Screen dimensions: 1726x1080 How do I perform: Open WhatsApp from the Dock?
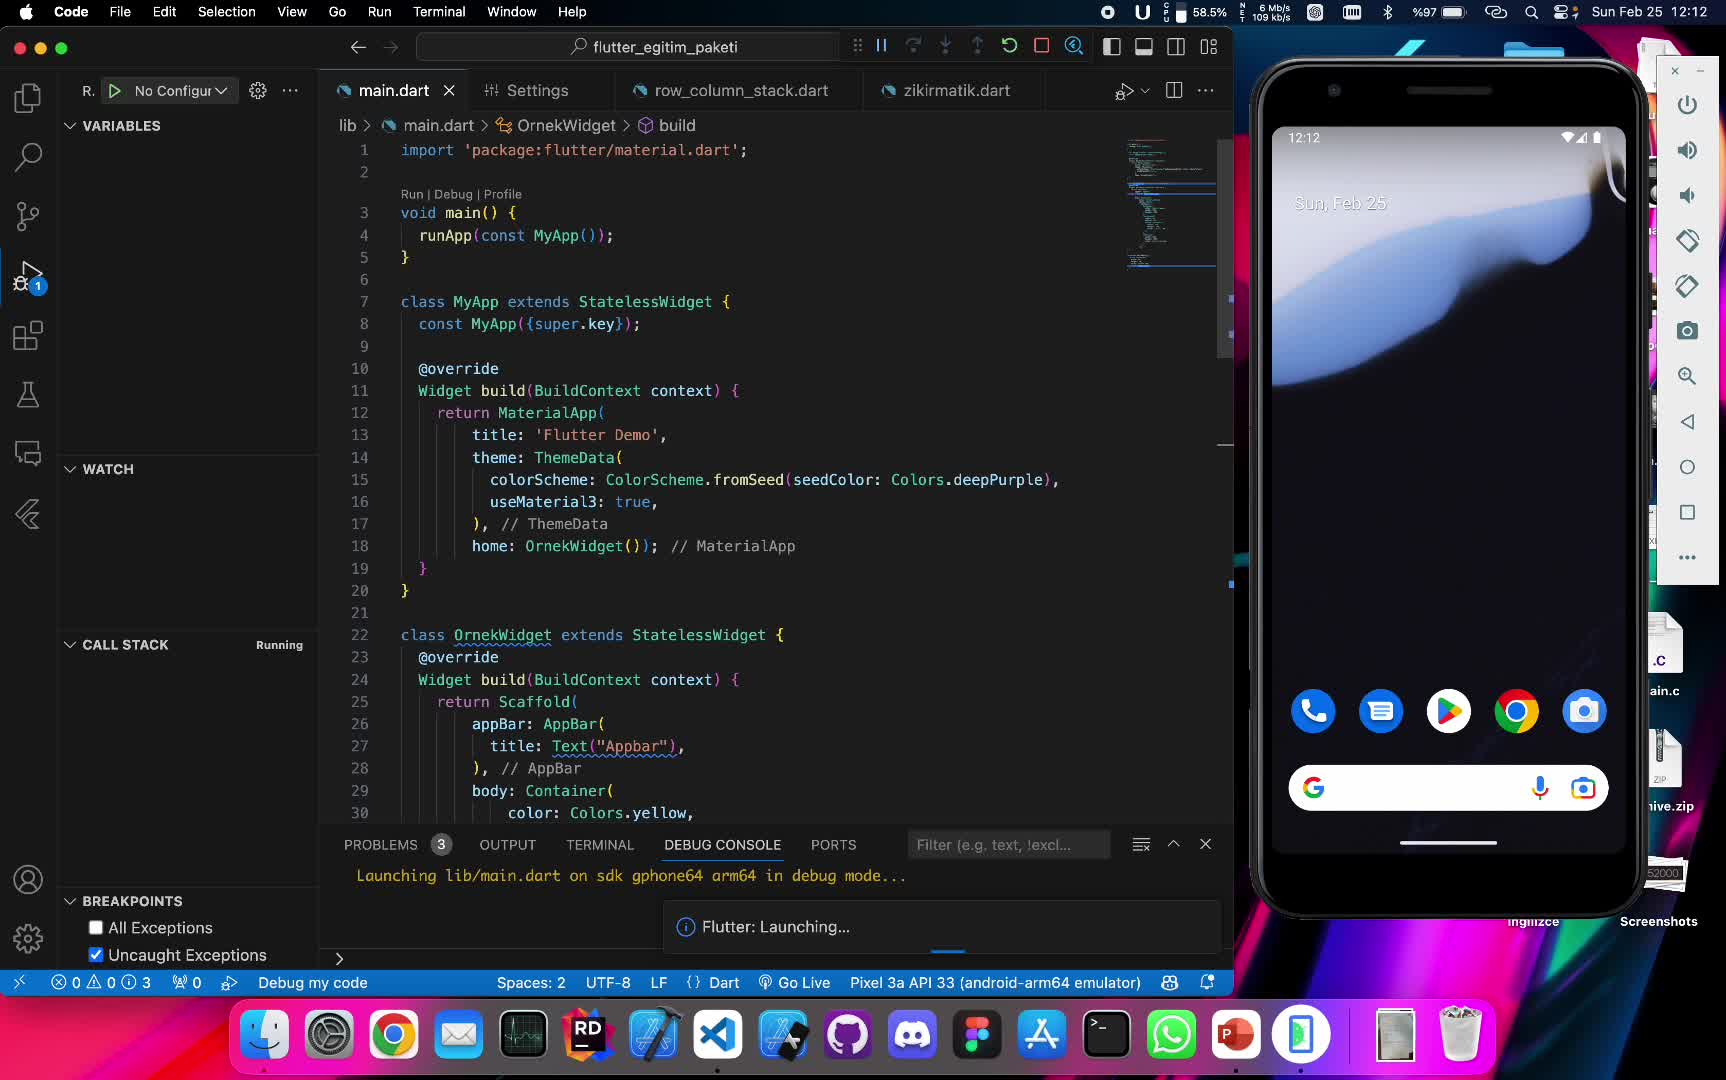point(1171,1036)
